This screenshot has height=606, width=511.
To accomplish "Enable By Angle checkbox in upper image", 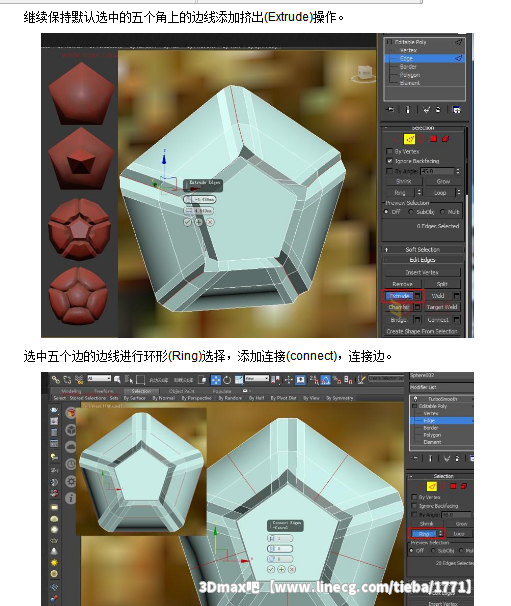I will [x=389, y=170].
